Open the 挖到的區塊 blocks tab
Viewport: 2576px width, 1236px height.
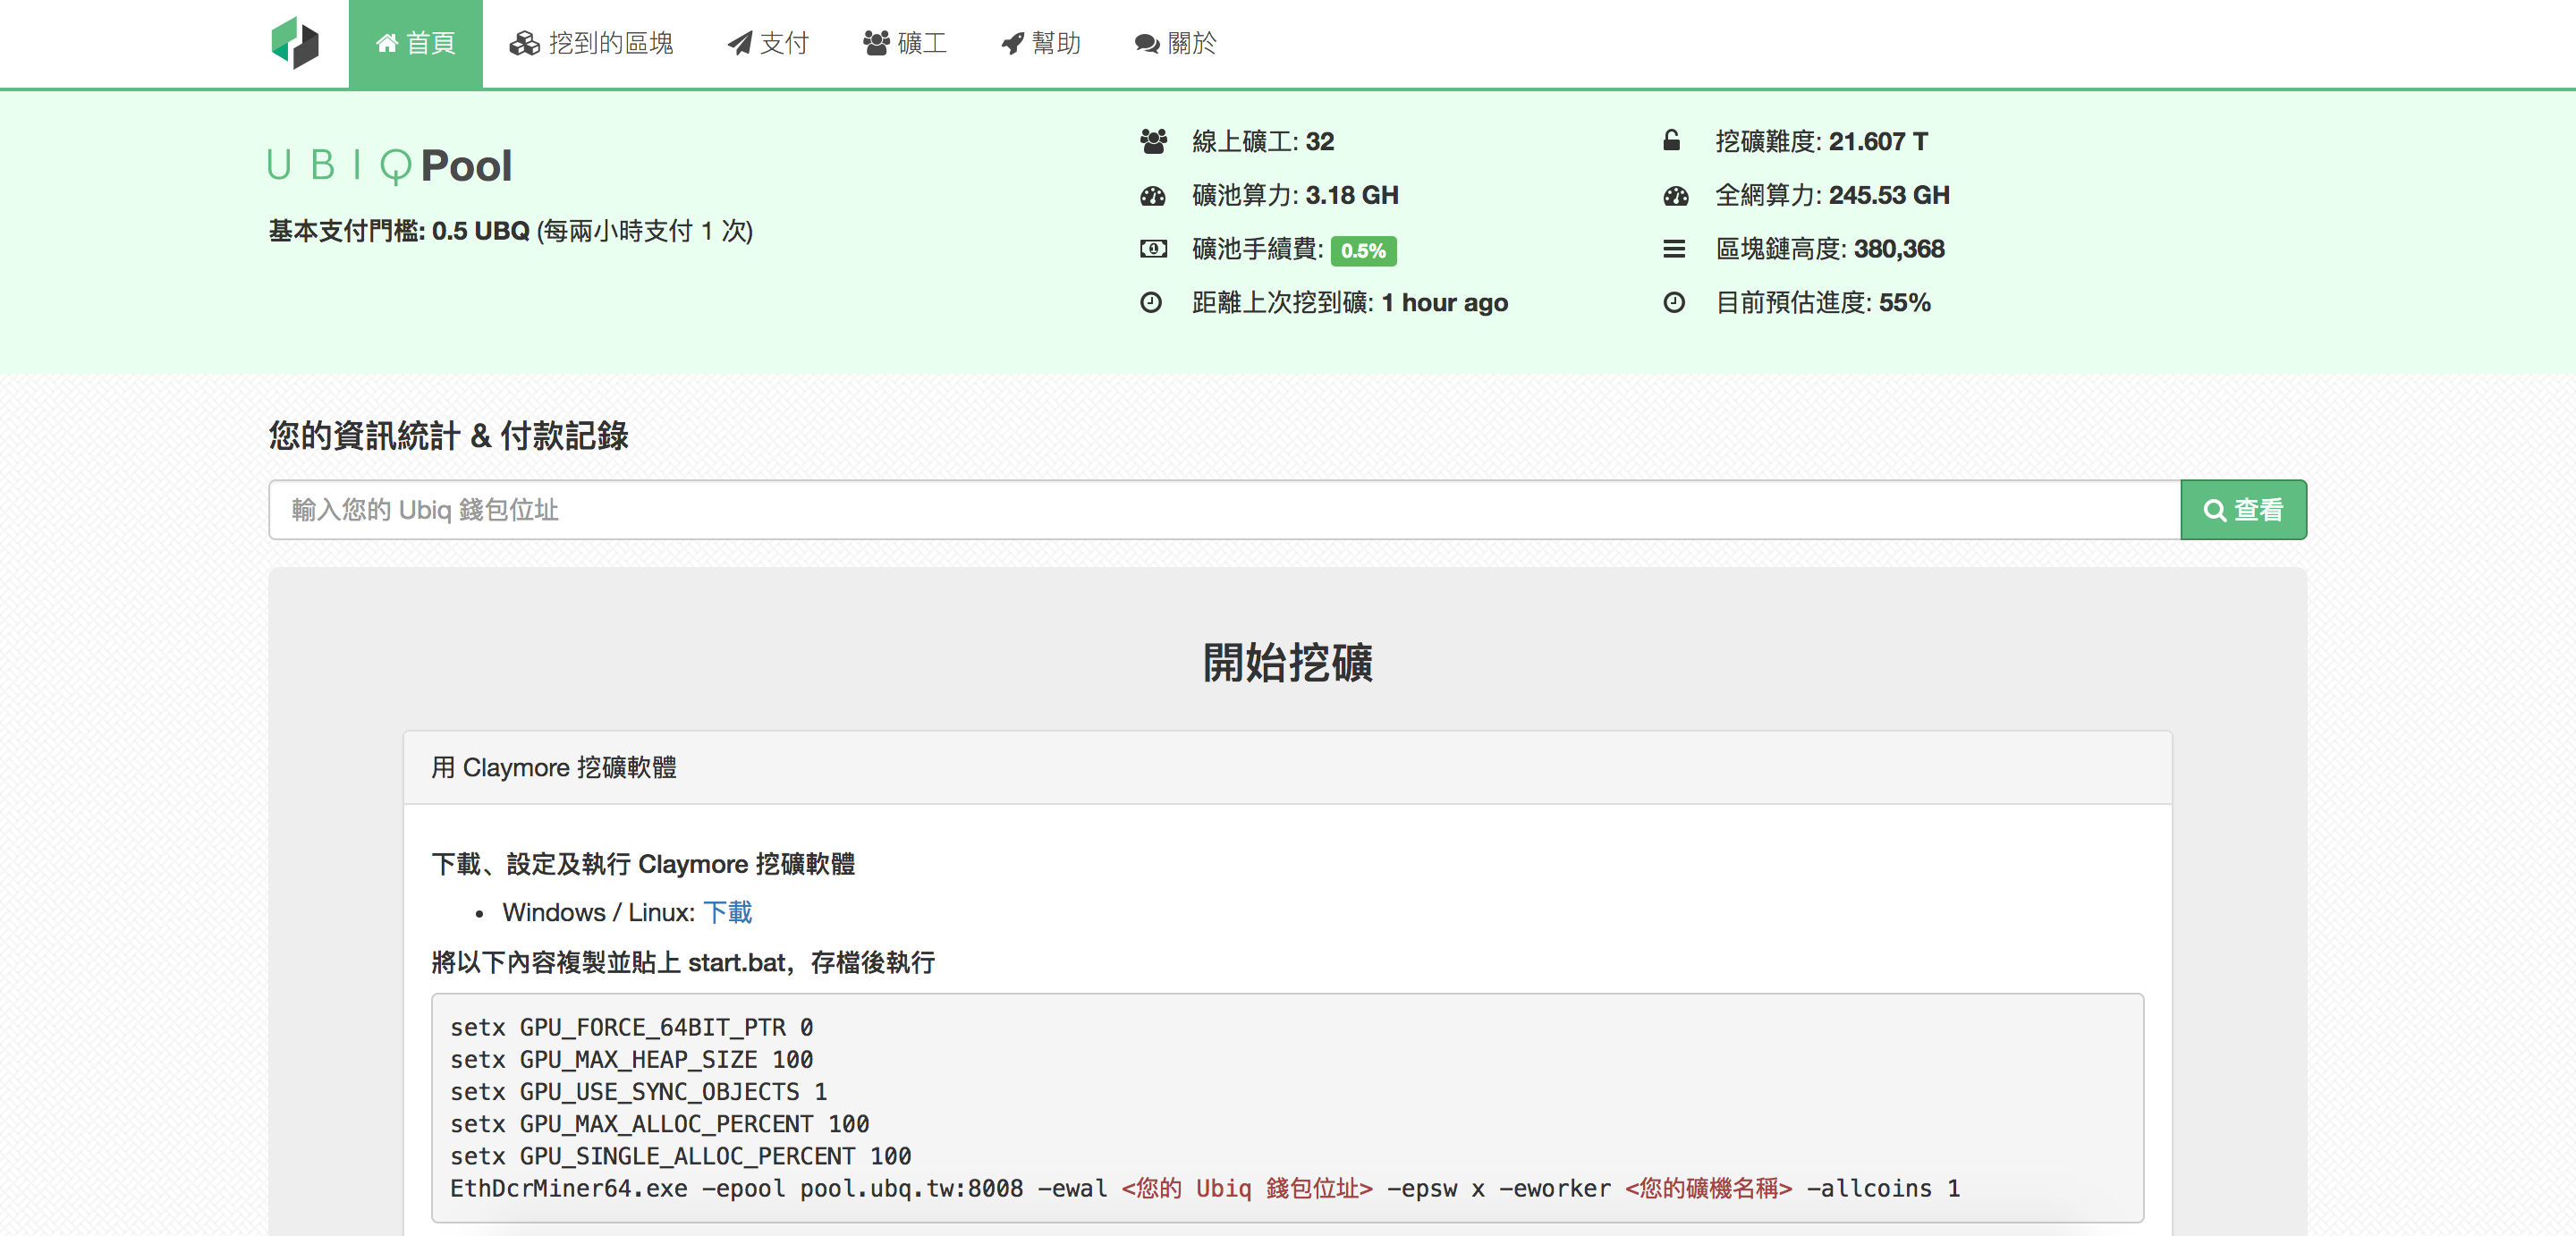pyautogui.click(x=591, y=44)
